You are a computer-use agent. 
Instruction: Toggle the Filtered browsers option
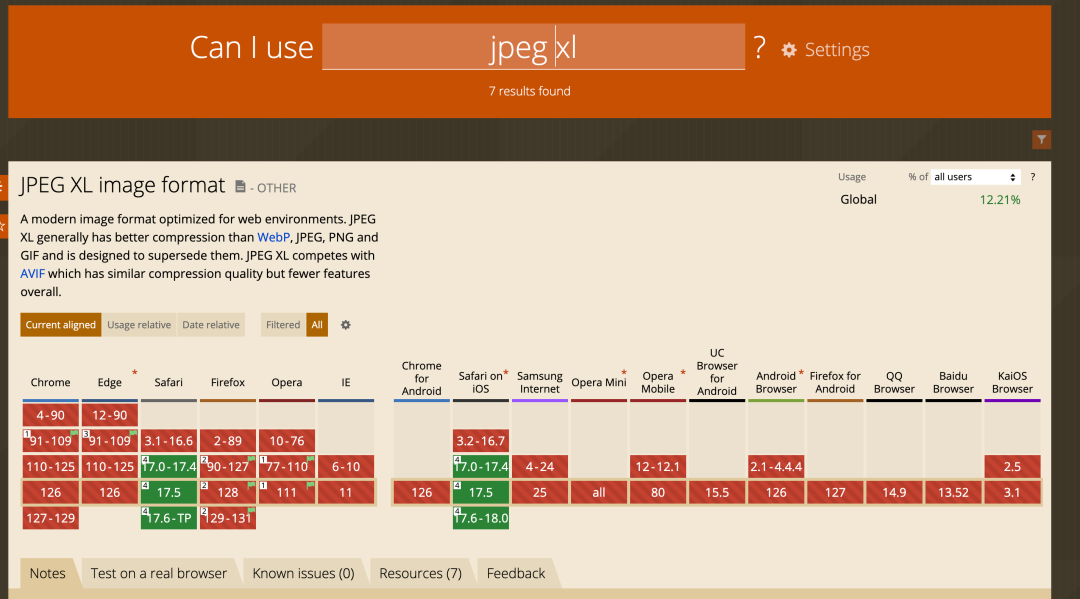click(283, 325)
